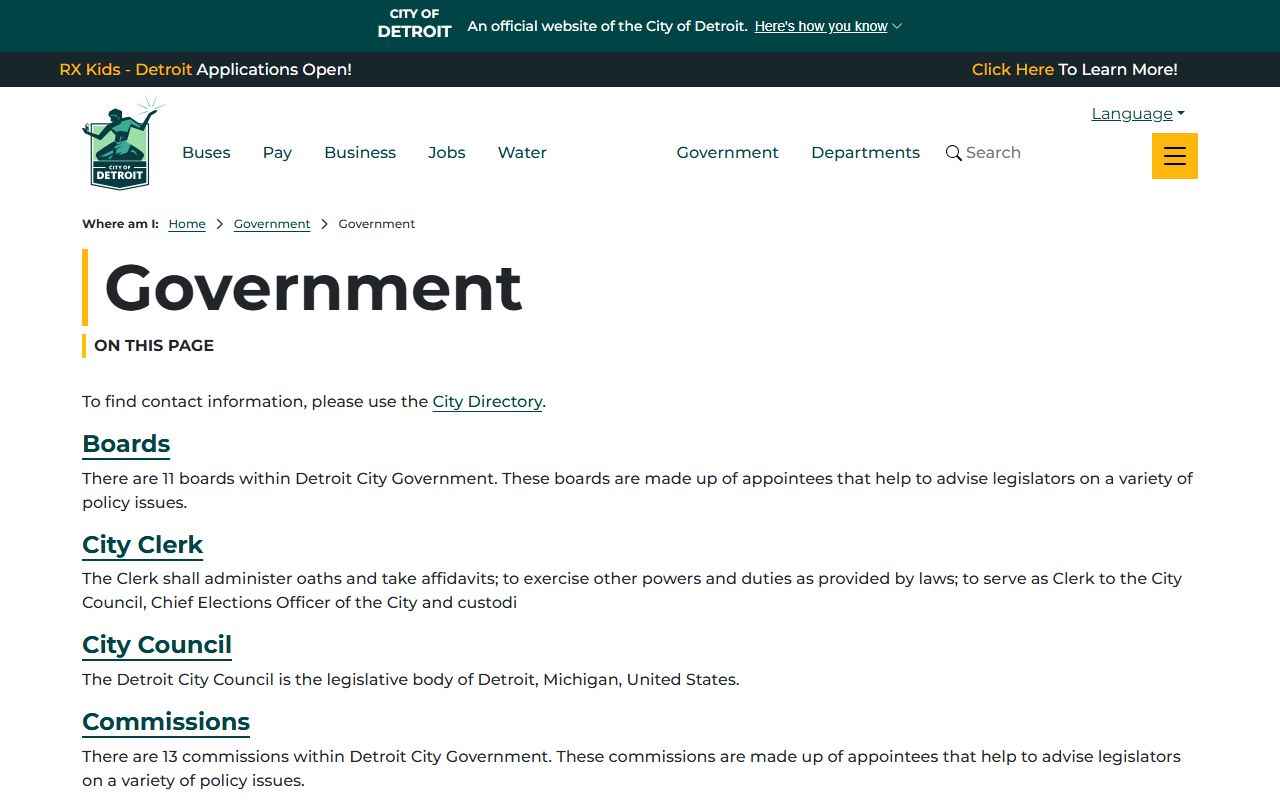Click 'Where am I:' breadcrumb label

click(x=120, y=224)
